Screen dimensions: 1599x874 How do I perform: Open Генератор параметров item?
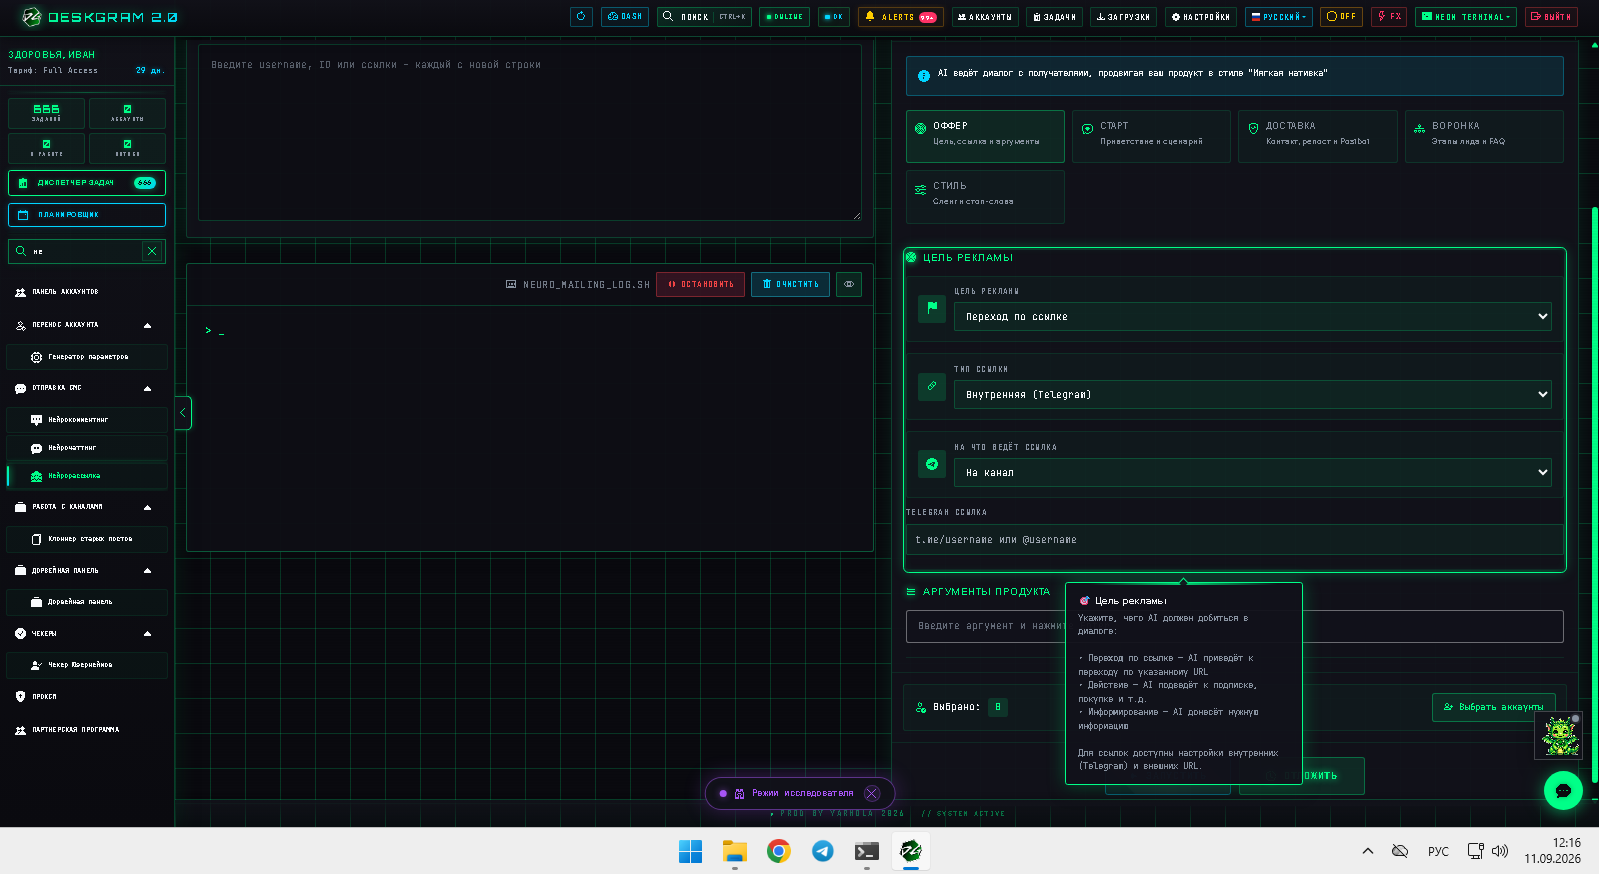[x=87, y=357]
